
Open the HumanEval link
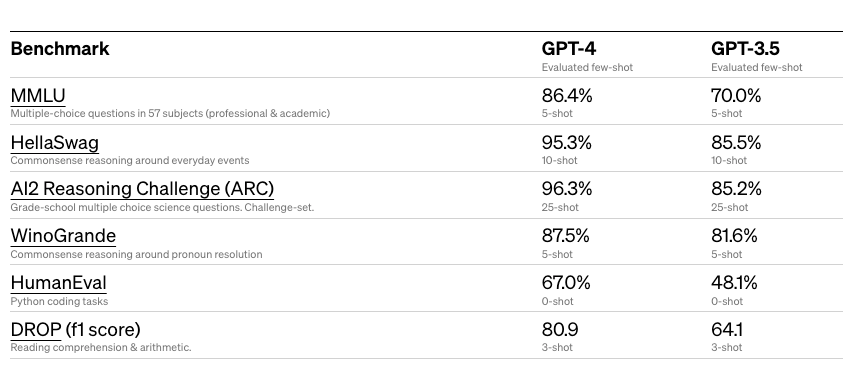click(59, 282)
